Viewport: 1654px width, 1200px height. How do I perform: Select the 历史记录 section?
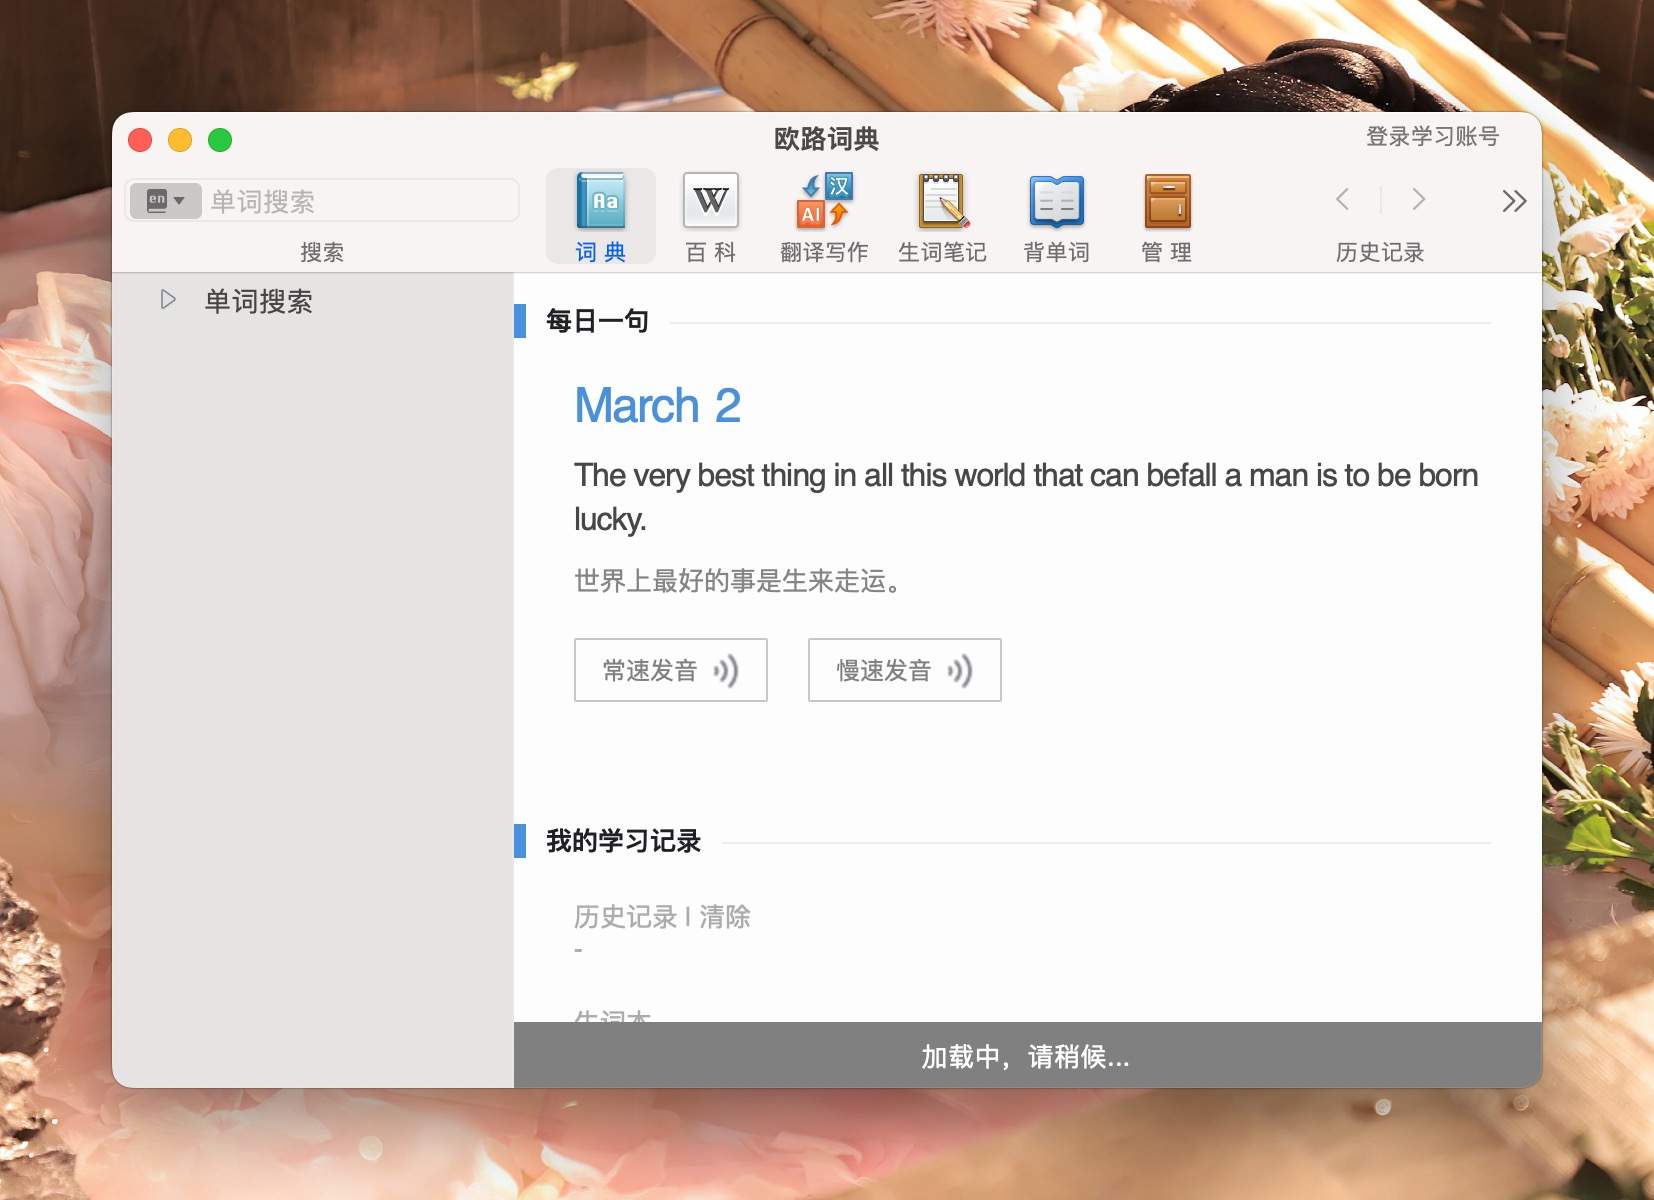1380,252
